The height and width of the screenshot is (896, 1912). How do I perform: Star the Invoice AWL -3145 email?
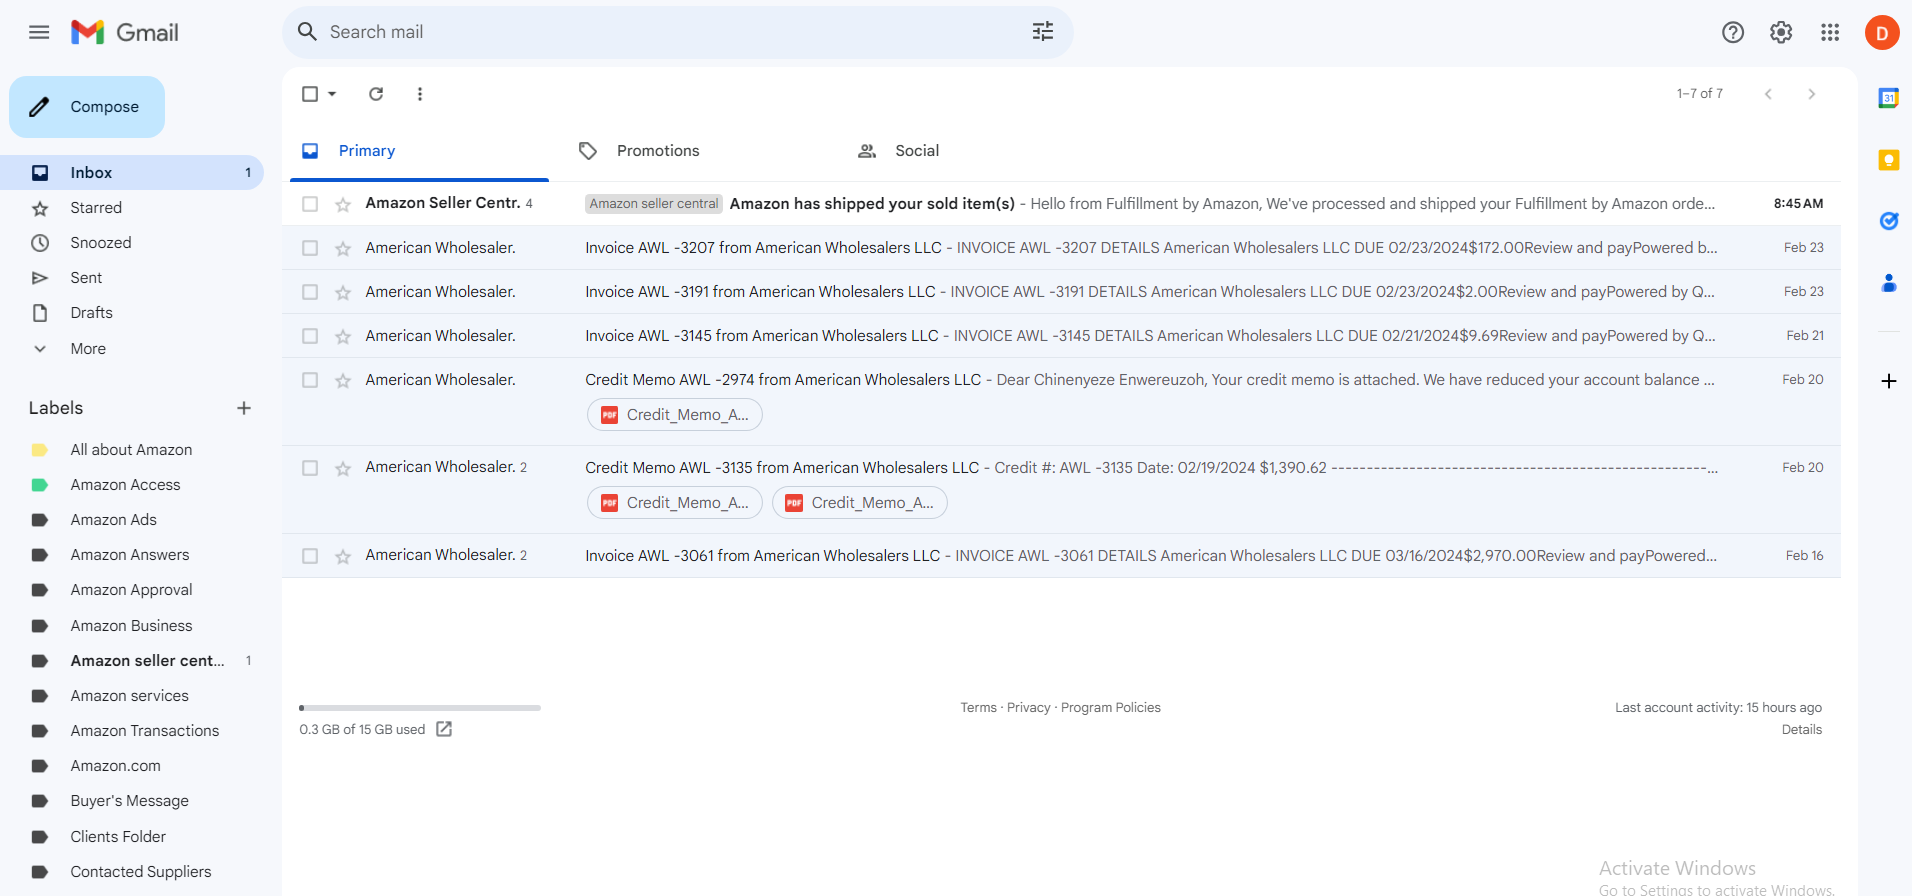tap(343, 337)
